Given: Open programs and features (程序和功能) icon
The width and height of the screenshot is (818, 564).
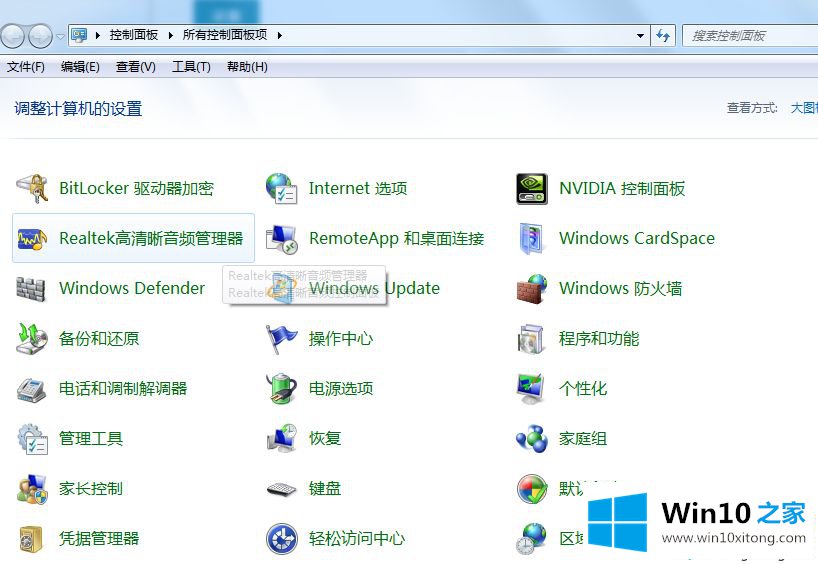Looking at the screenshot, I should tap(531, 339).
